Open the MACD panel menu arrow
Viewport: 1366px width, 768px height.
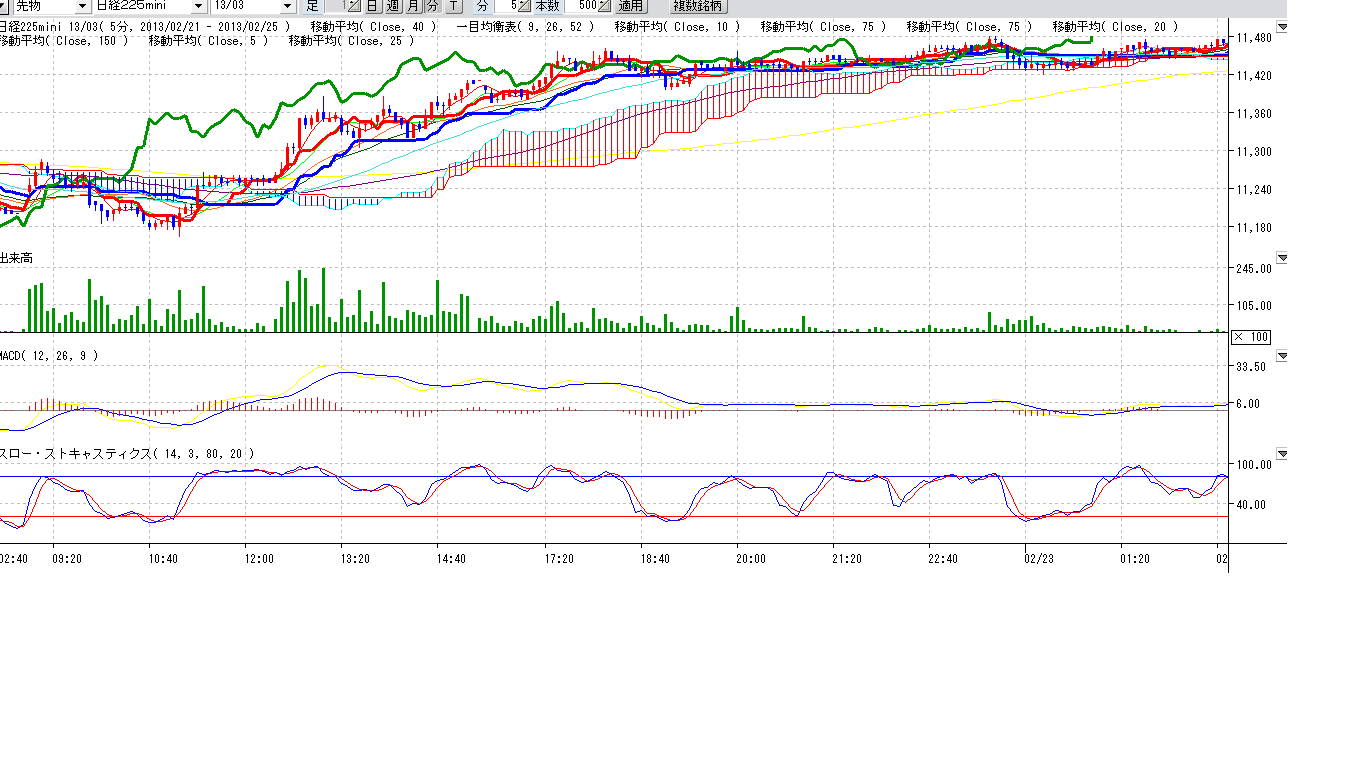pyautogui.click(x=1282, y=356)
